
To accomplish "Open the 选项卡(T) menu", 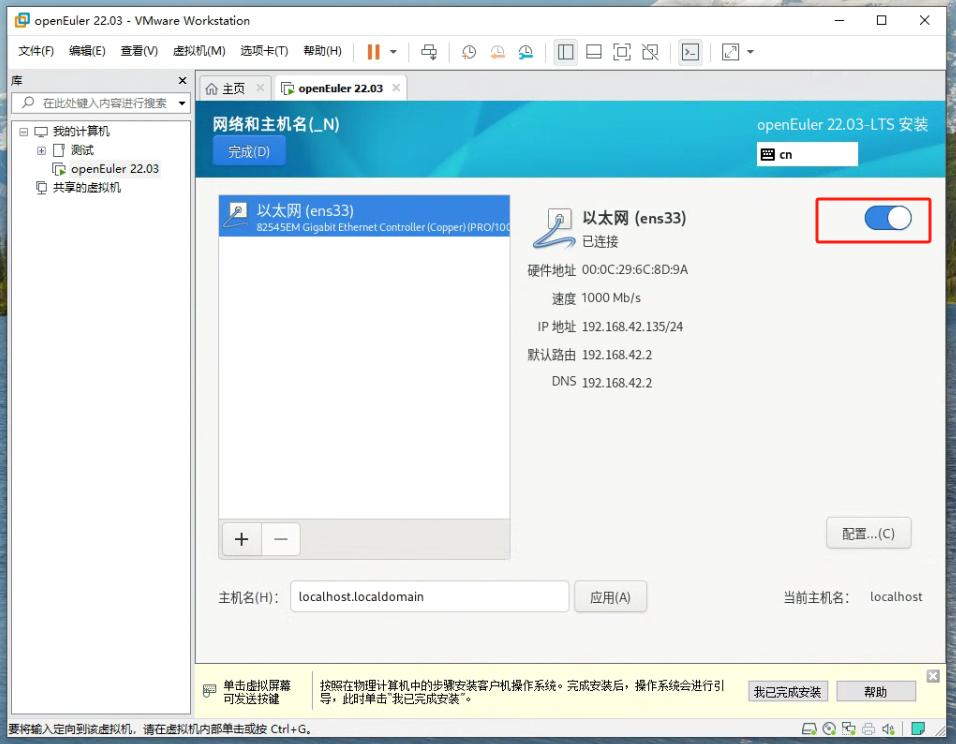I will click(x=264, y=51).
